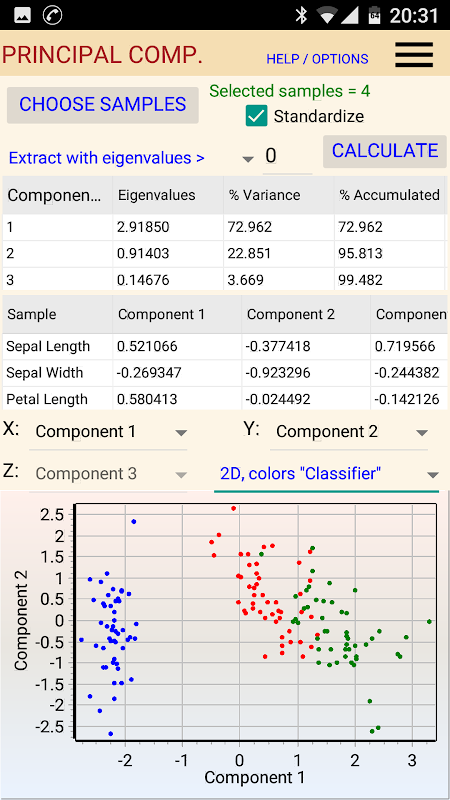Tap the battery indicator icon
Viewport: 450px width, 800px height.
tap(374, 15)
